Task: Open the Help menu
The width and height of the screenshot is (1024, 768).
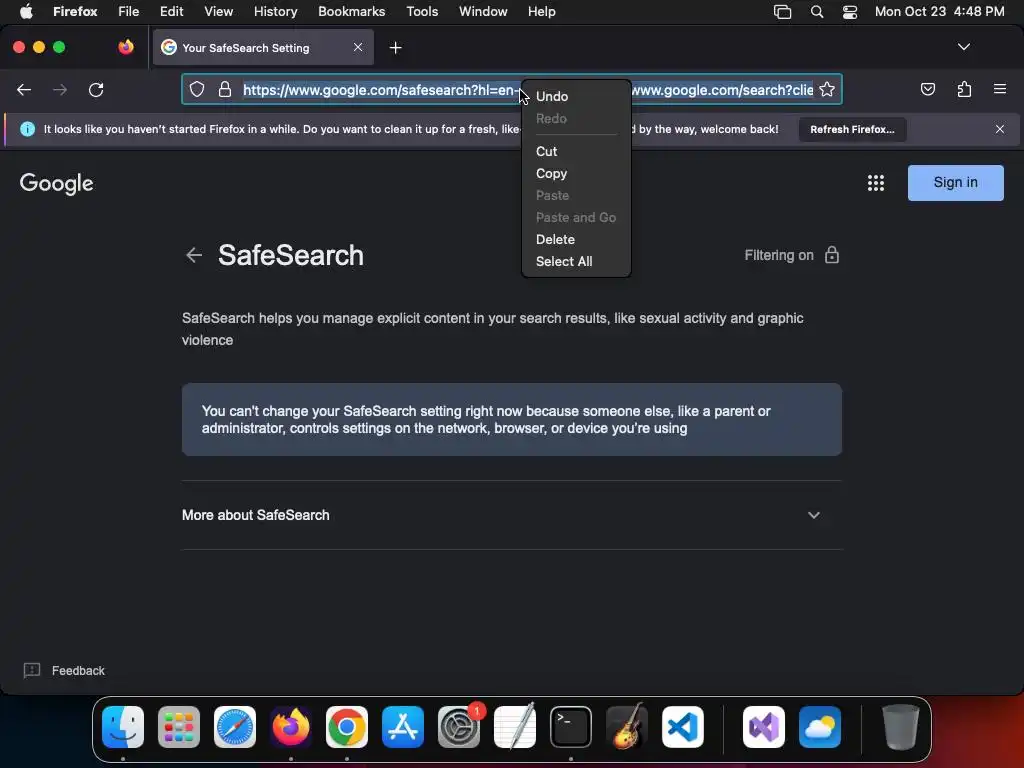Action: (x=541, y=11)
